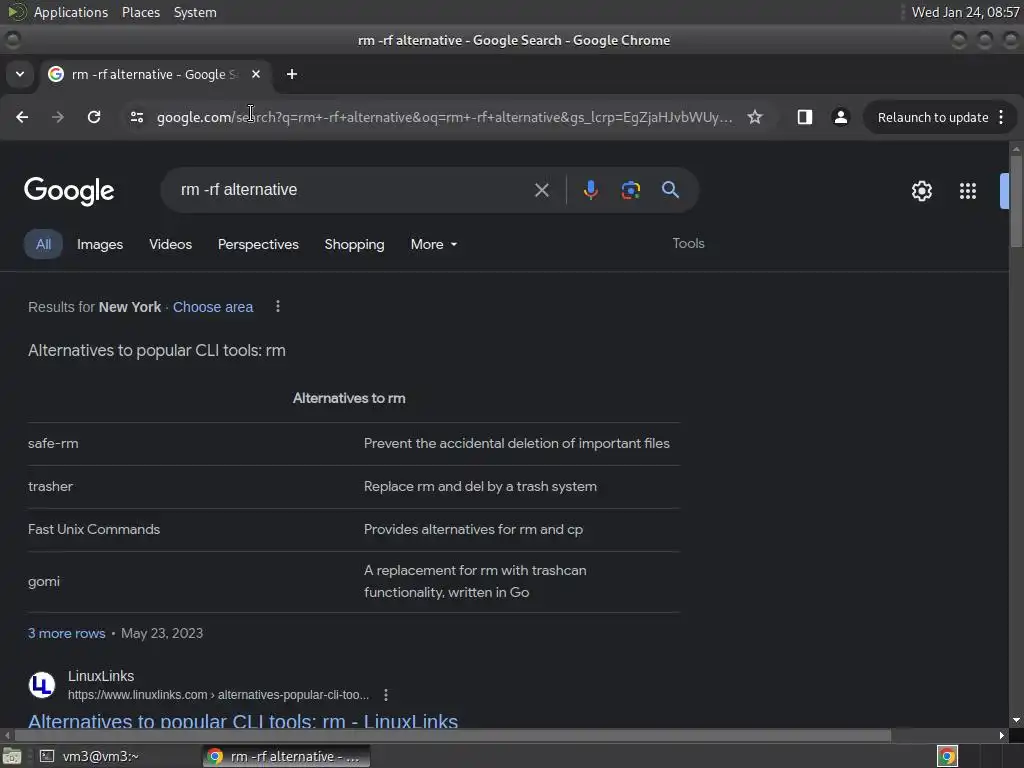Switch to Videos results
This screenshot has width=1024, height=768.
click(x=170, y=244)
